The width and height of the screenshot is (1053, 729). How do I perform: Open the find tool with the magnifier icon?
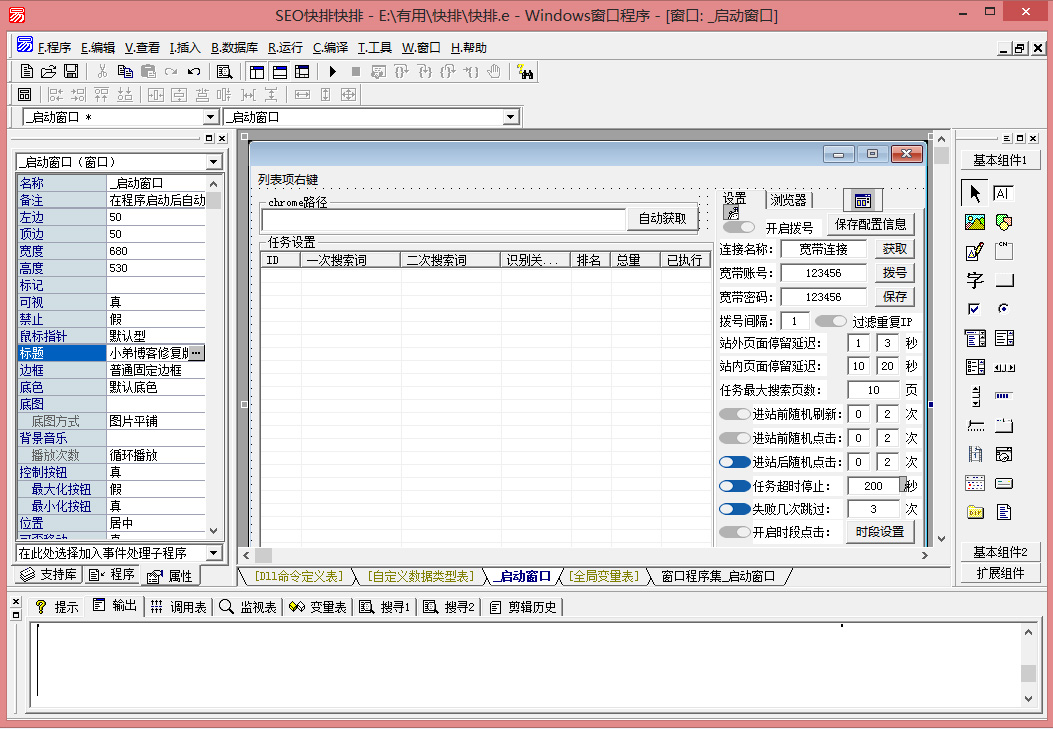tap(225, 71)
